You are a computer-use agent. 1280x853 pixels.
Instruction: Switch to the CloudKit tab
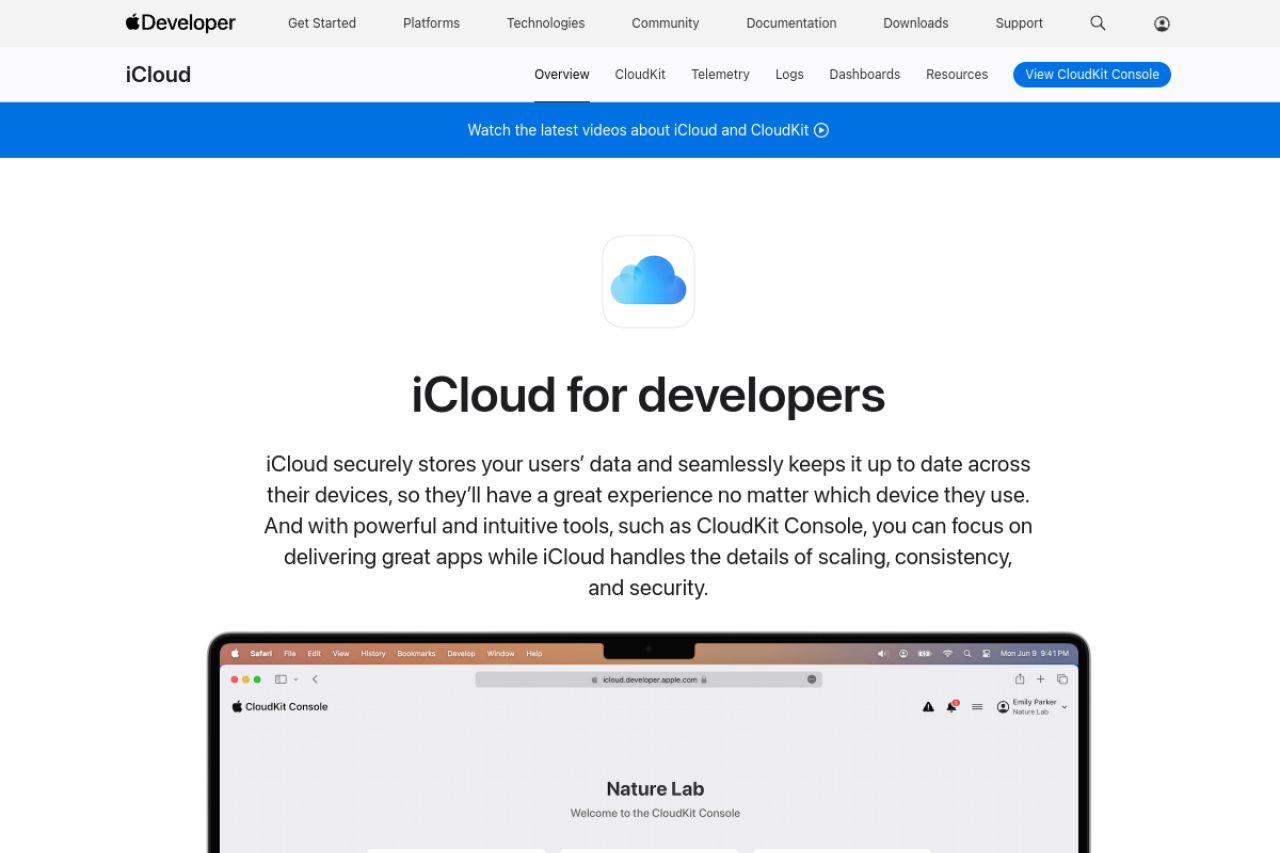click(x=640, y=74)
